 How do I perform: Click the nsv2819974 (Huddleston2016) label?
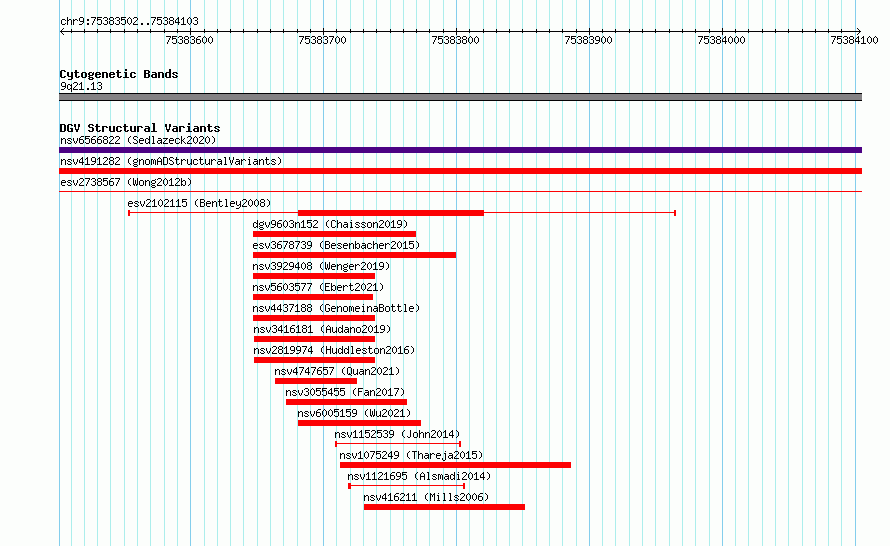click(334, 350)
